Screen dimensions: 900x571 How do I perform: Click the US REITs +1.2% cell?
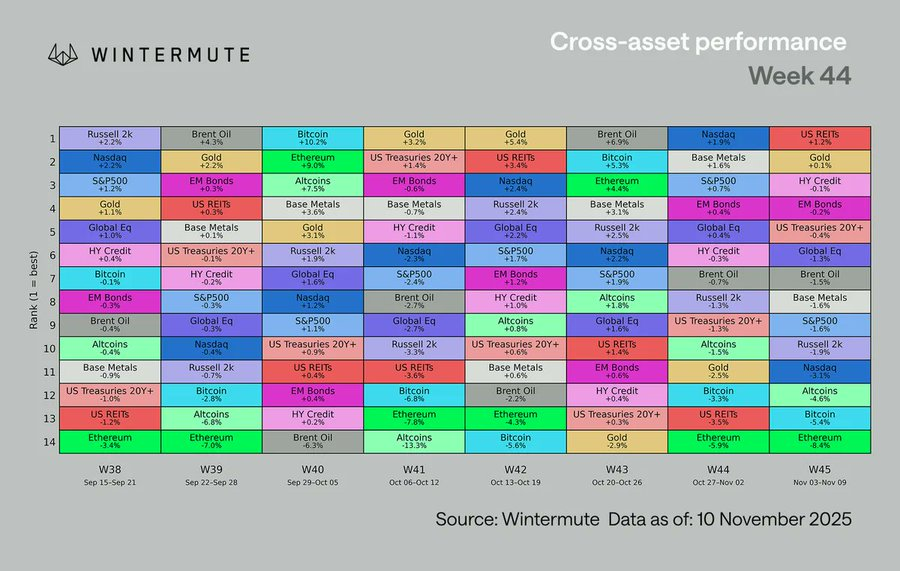tap(820, 137)
